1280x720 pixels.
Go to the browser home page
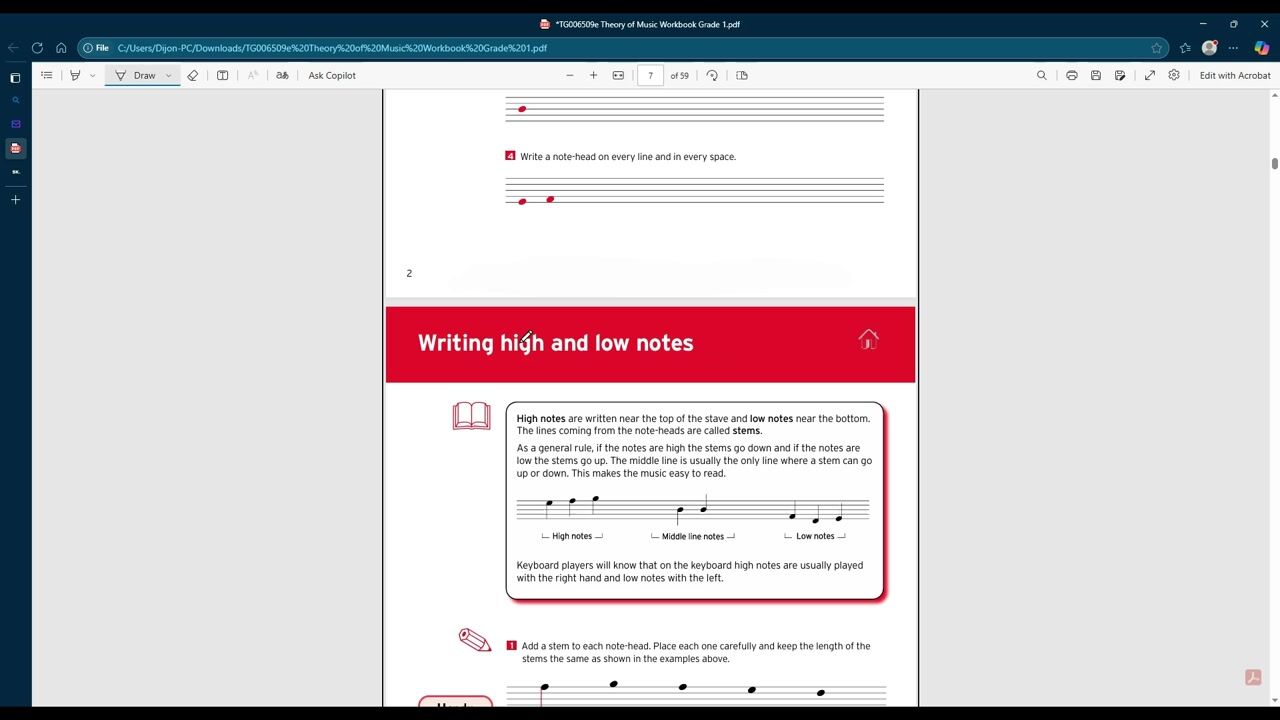pos(61,48)
